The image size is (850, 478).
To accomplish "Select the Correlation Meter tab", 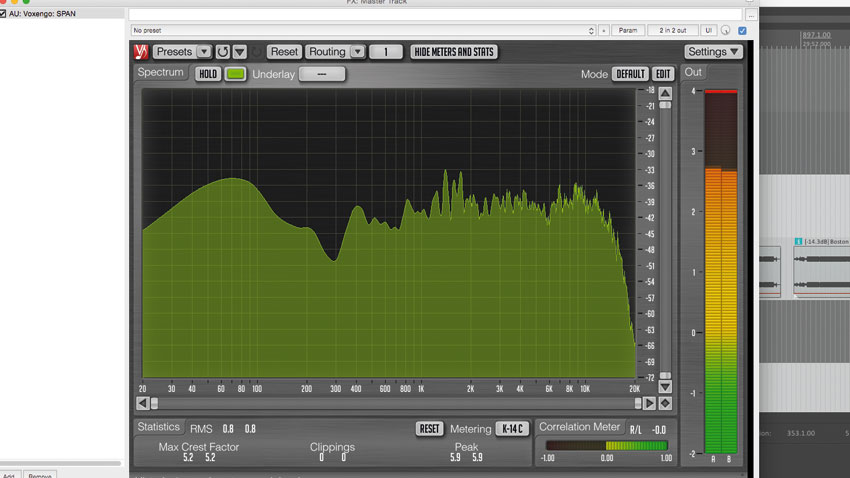I will [579, 427].
